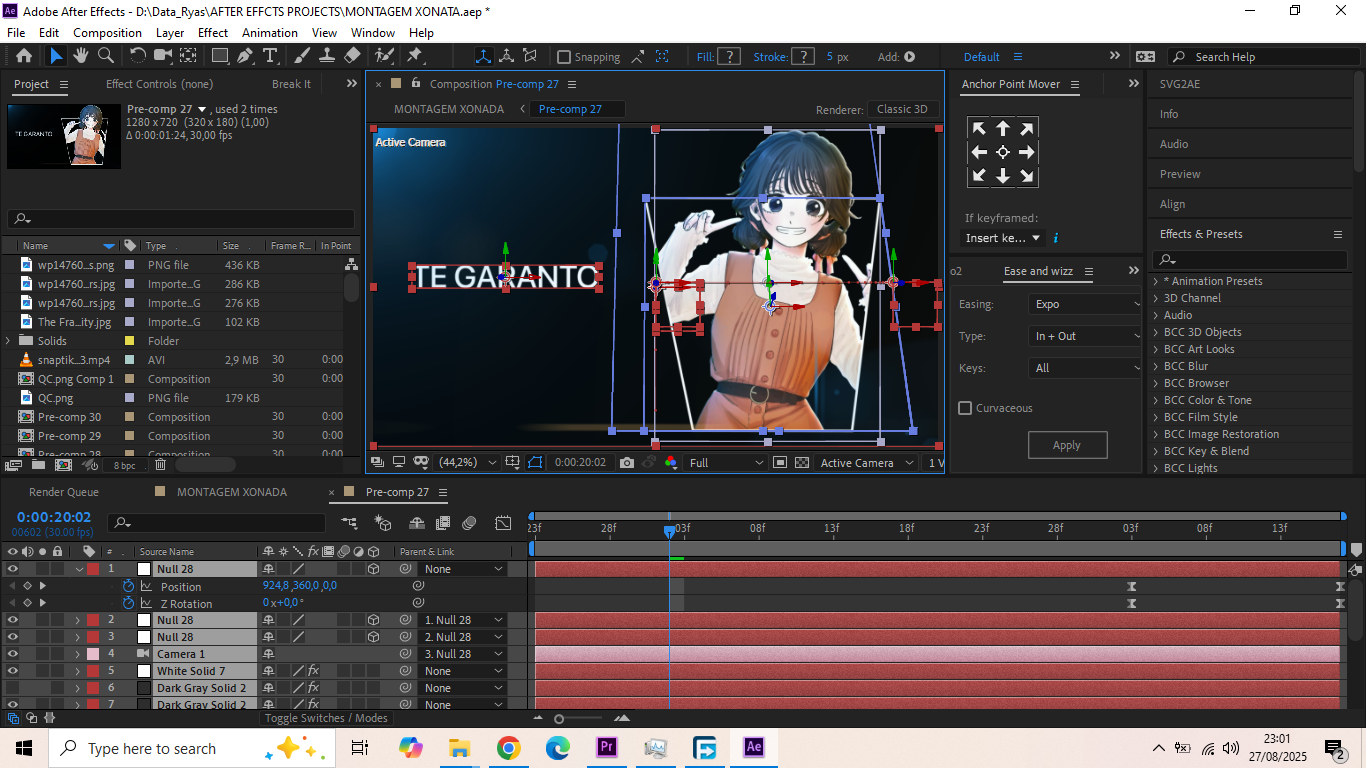Screen dimensions: 1366x768
Task: Pick the Hand tool
Action: coord(81,56)
